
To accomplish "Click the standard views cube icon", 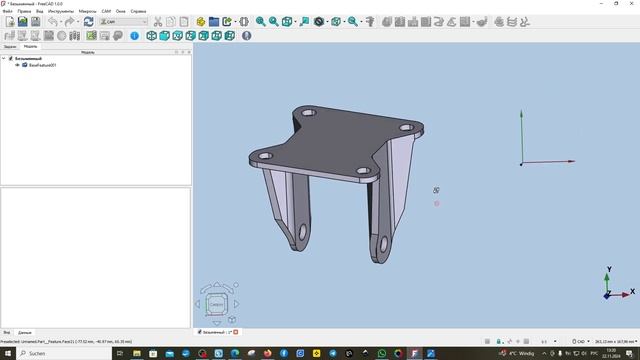I will [x=287, y=22].
